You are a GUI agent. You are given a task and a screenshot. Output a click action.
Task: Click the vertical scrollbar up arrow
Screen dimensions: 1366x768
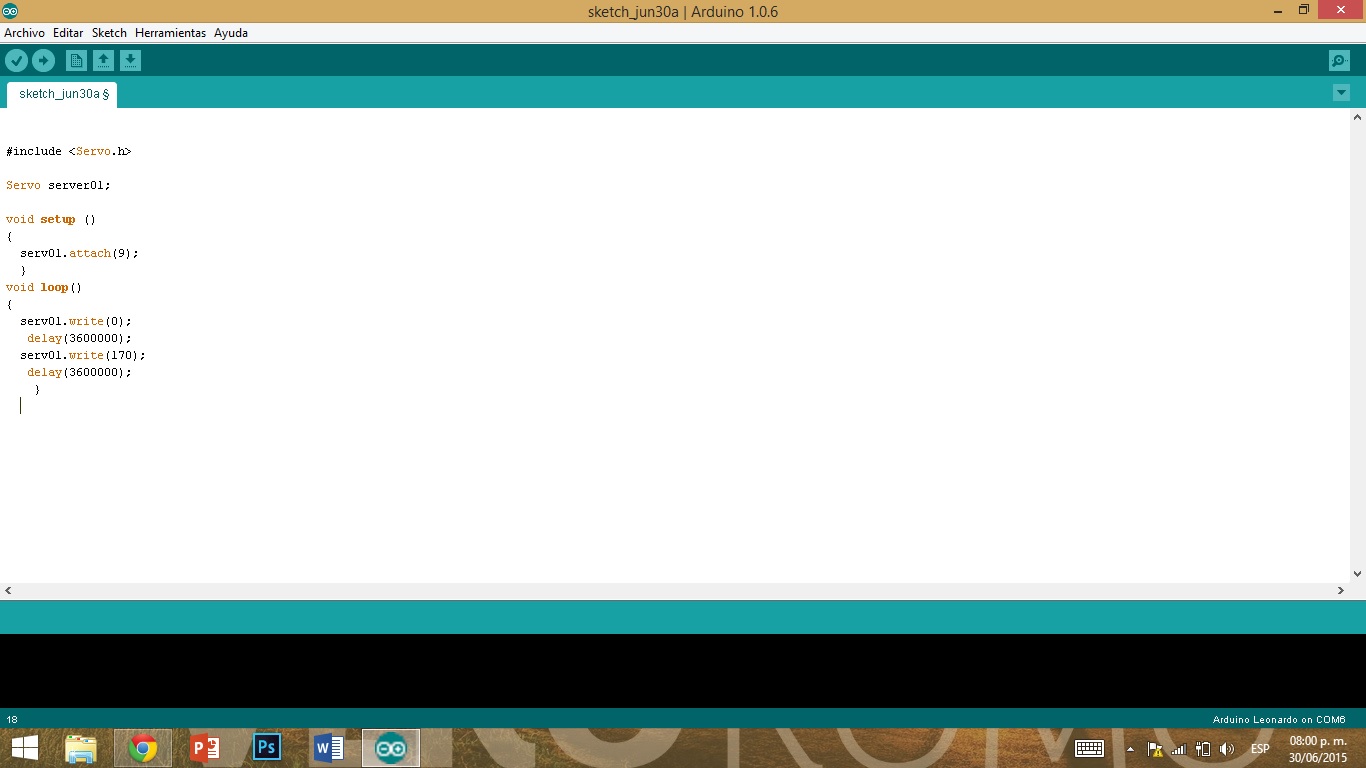tap(1357, 117)
